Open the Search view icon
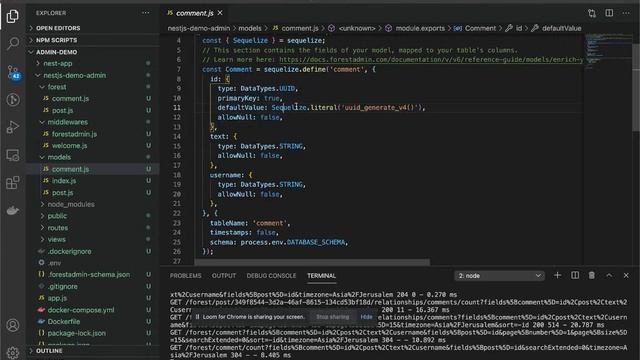 pos(13,43)
